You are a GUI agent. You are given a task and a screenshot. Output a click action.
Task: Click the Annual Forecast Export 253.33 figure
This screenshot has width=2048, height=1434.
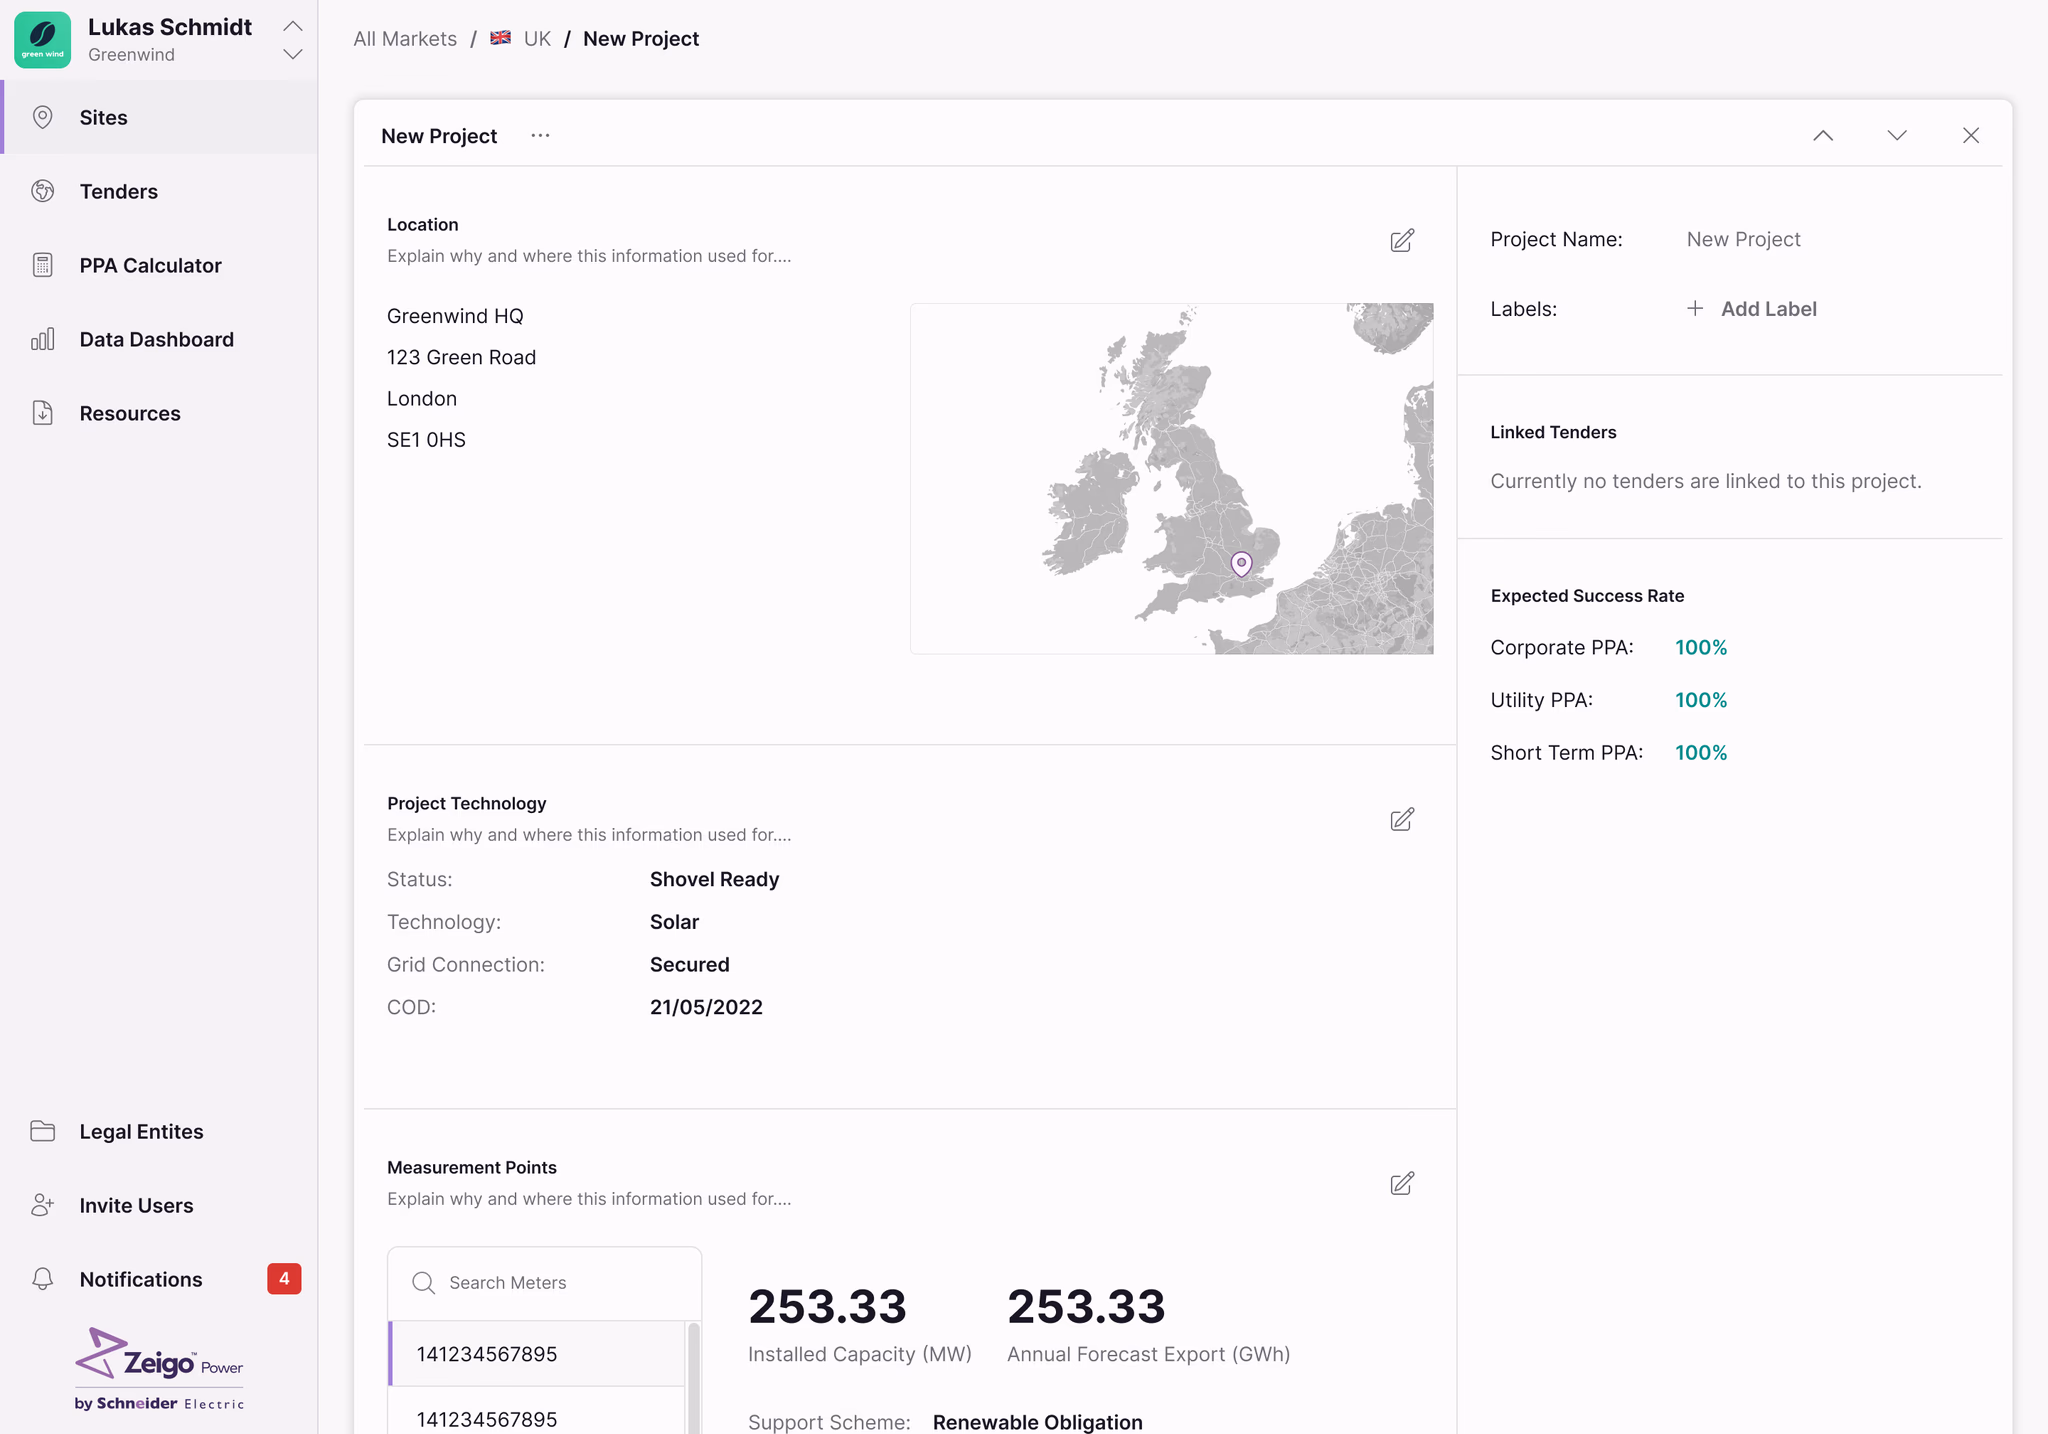tap(1086, 1306)
